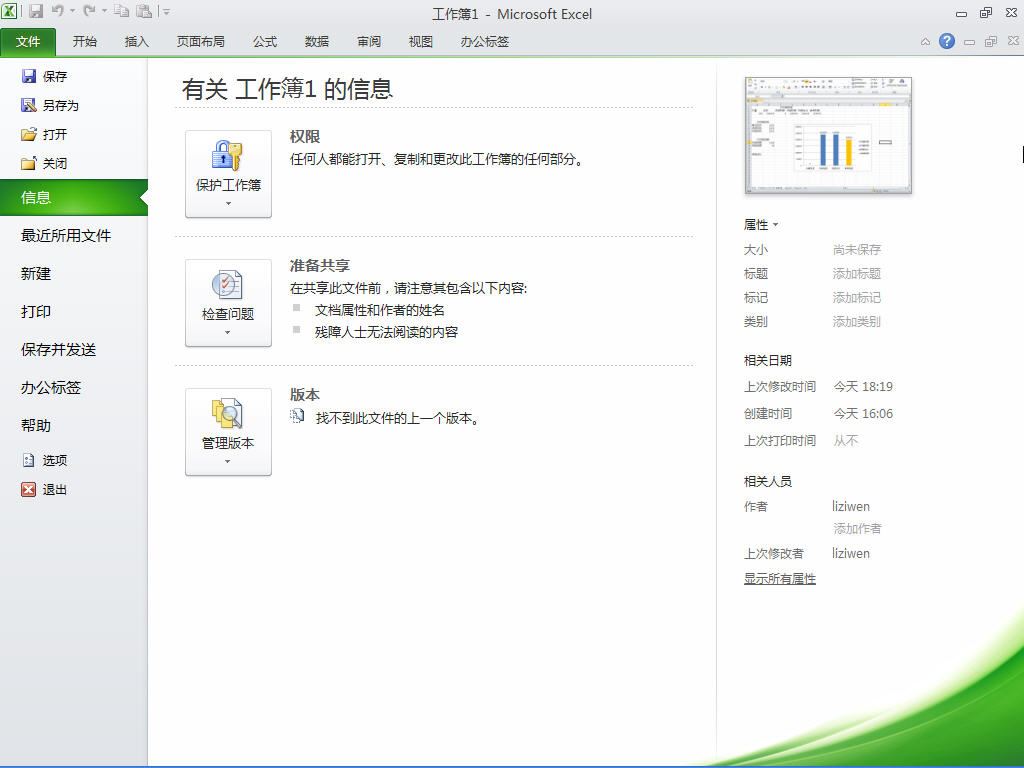
Task: Switch to the 审阅 ribbon tab
Action: 369,42
